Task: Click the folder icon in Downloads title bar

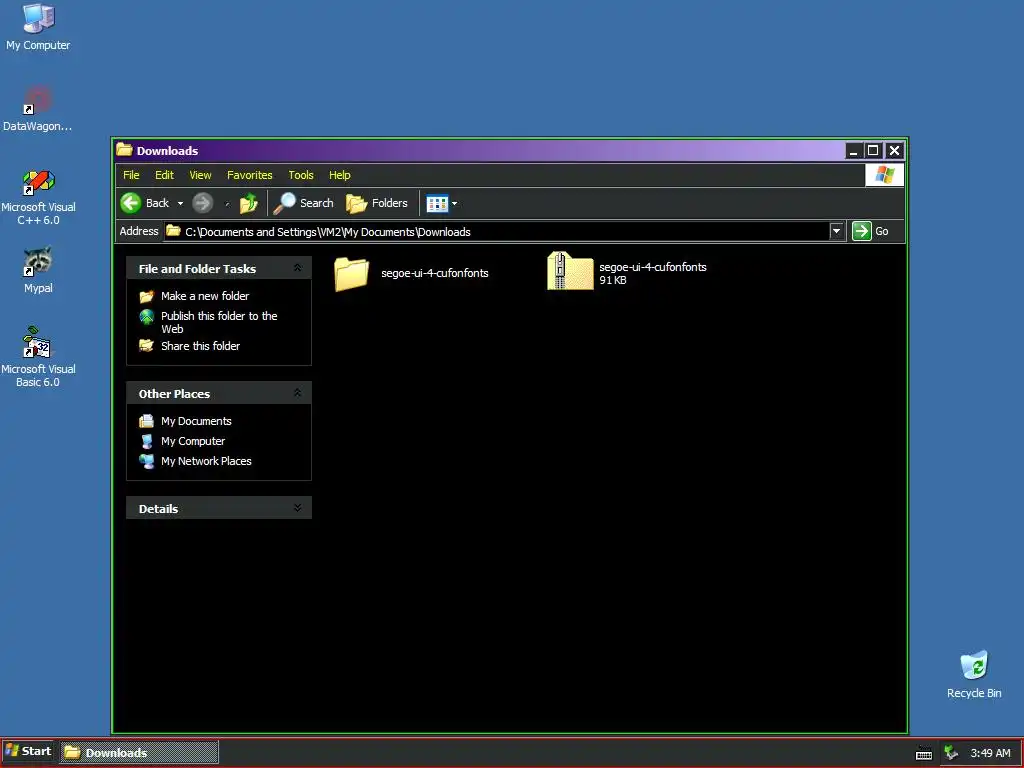Action: pos(124,150)
